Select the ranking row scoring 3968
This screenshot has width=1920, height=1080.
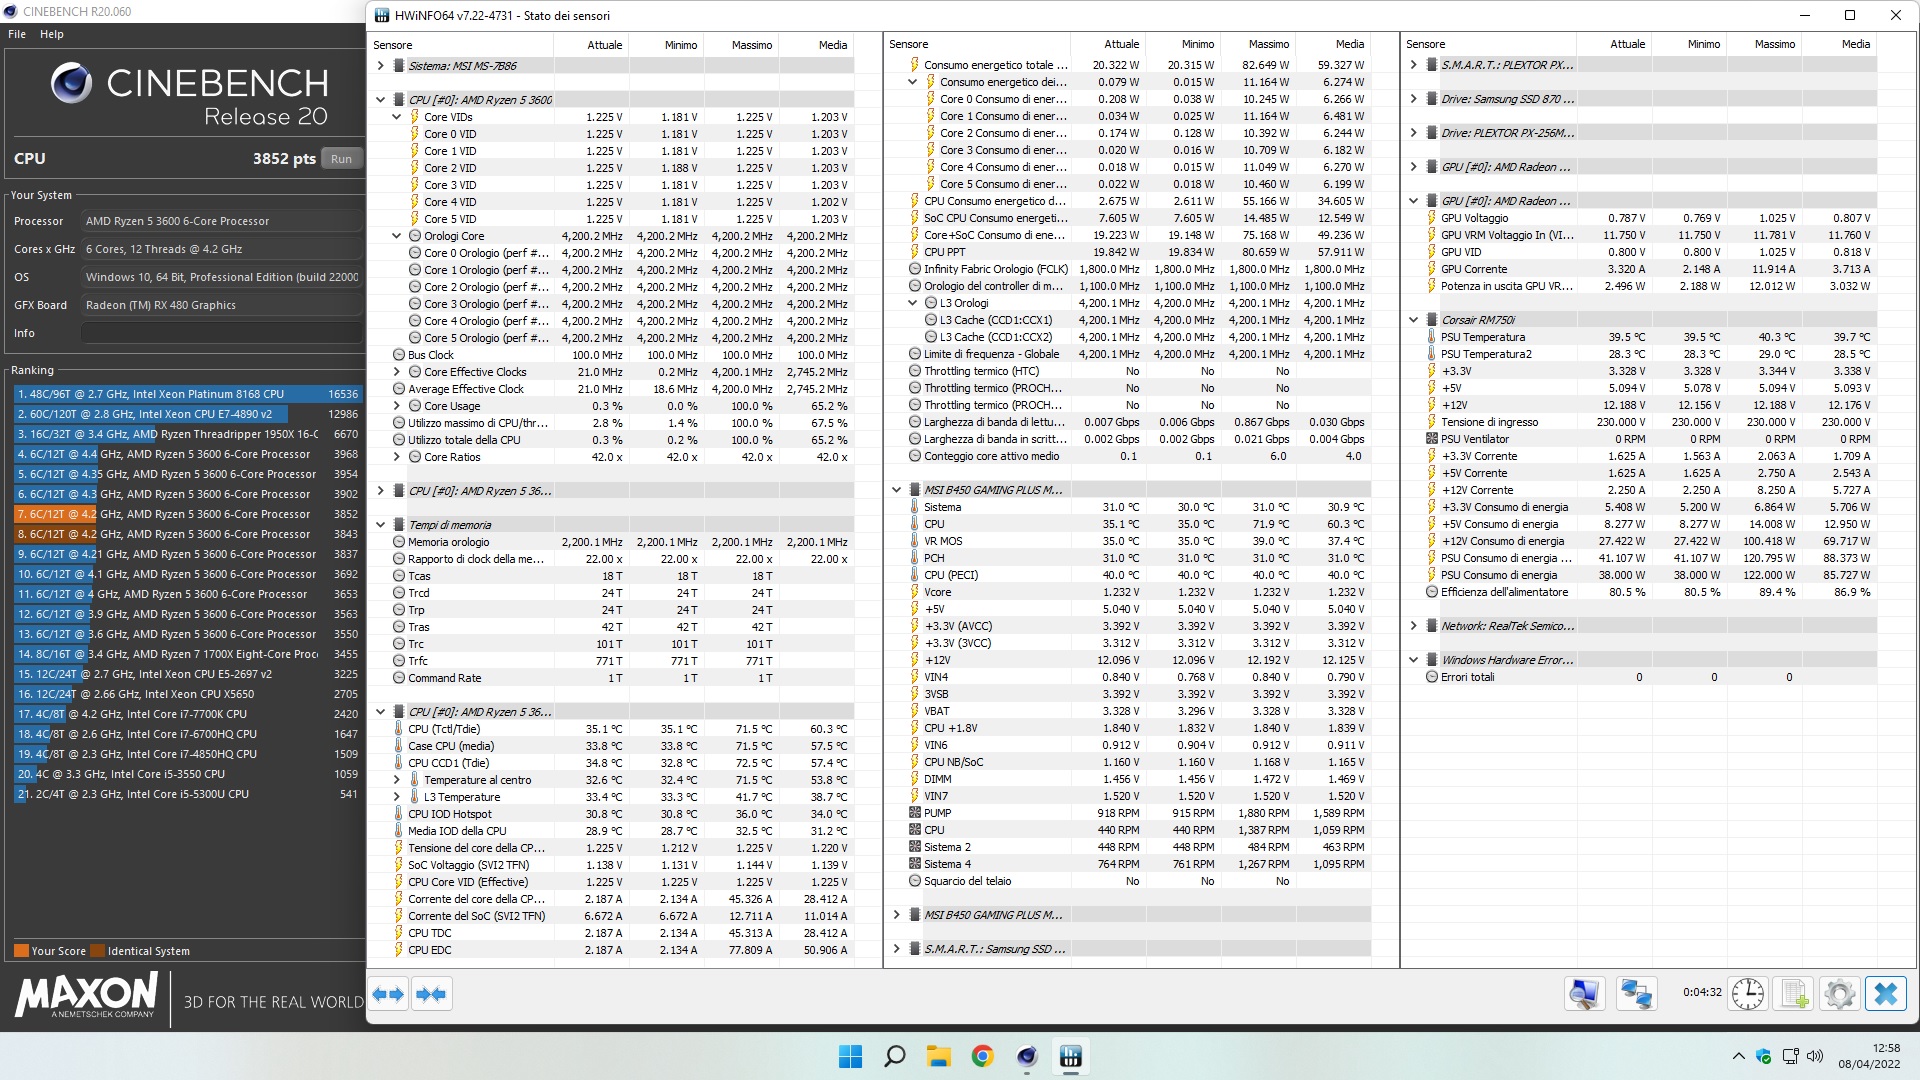[186, 454]
